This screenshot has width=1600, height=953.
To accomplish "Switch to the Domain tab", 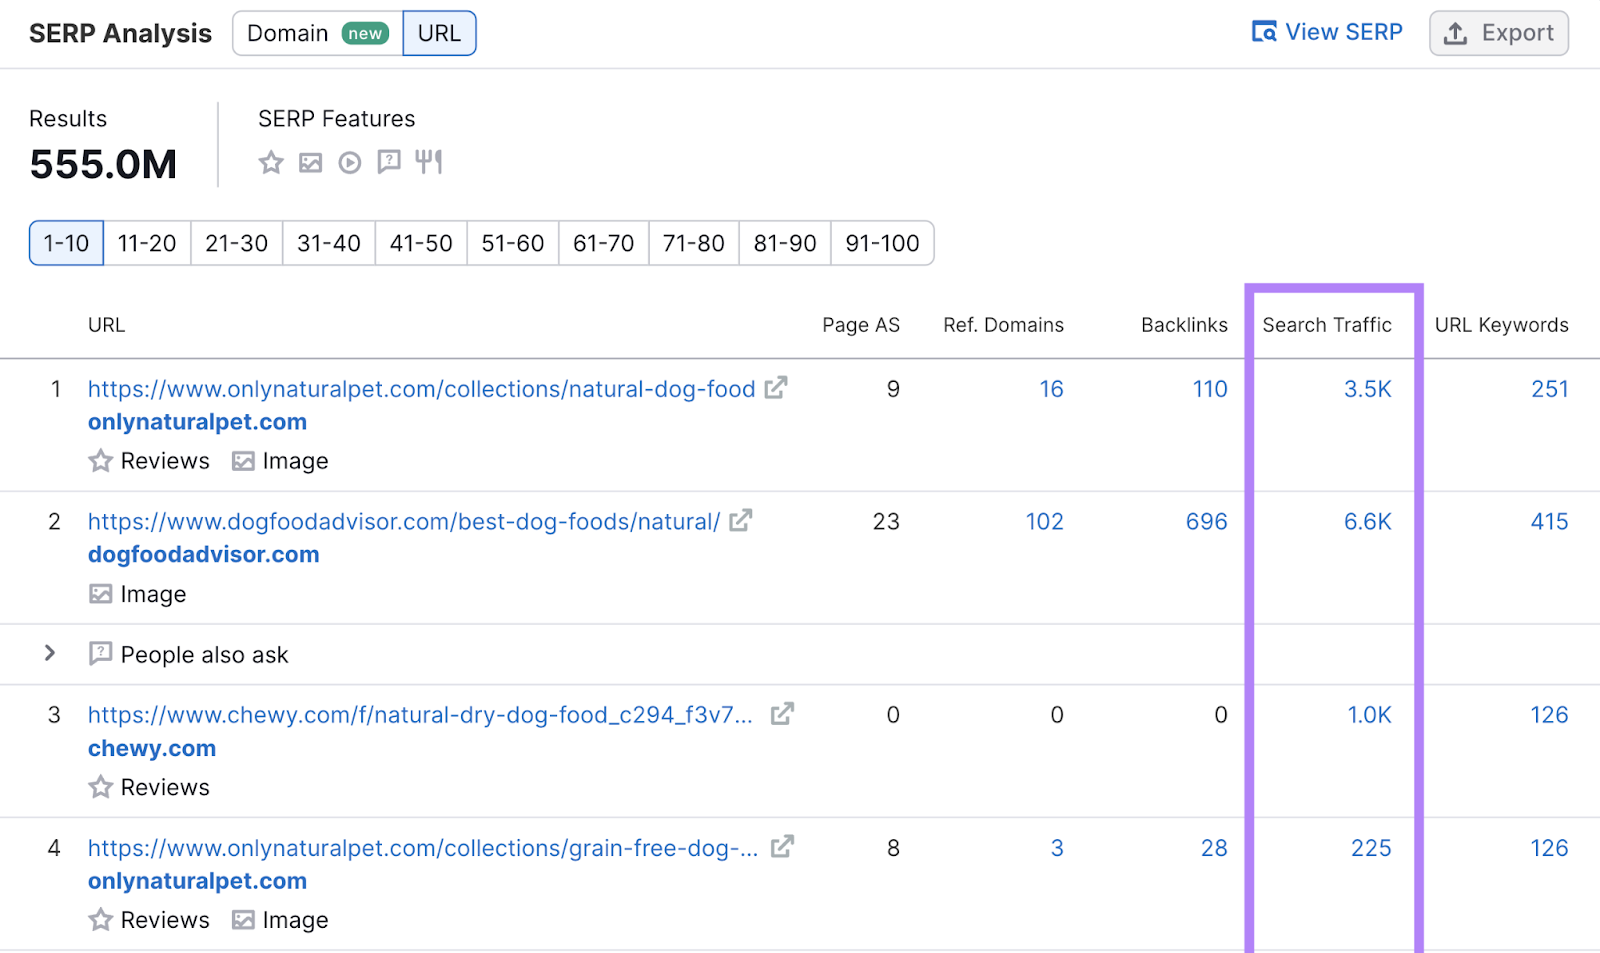I will click(x=318, y=33).
